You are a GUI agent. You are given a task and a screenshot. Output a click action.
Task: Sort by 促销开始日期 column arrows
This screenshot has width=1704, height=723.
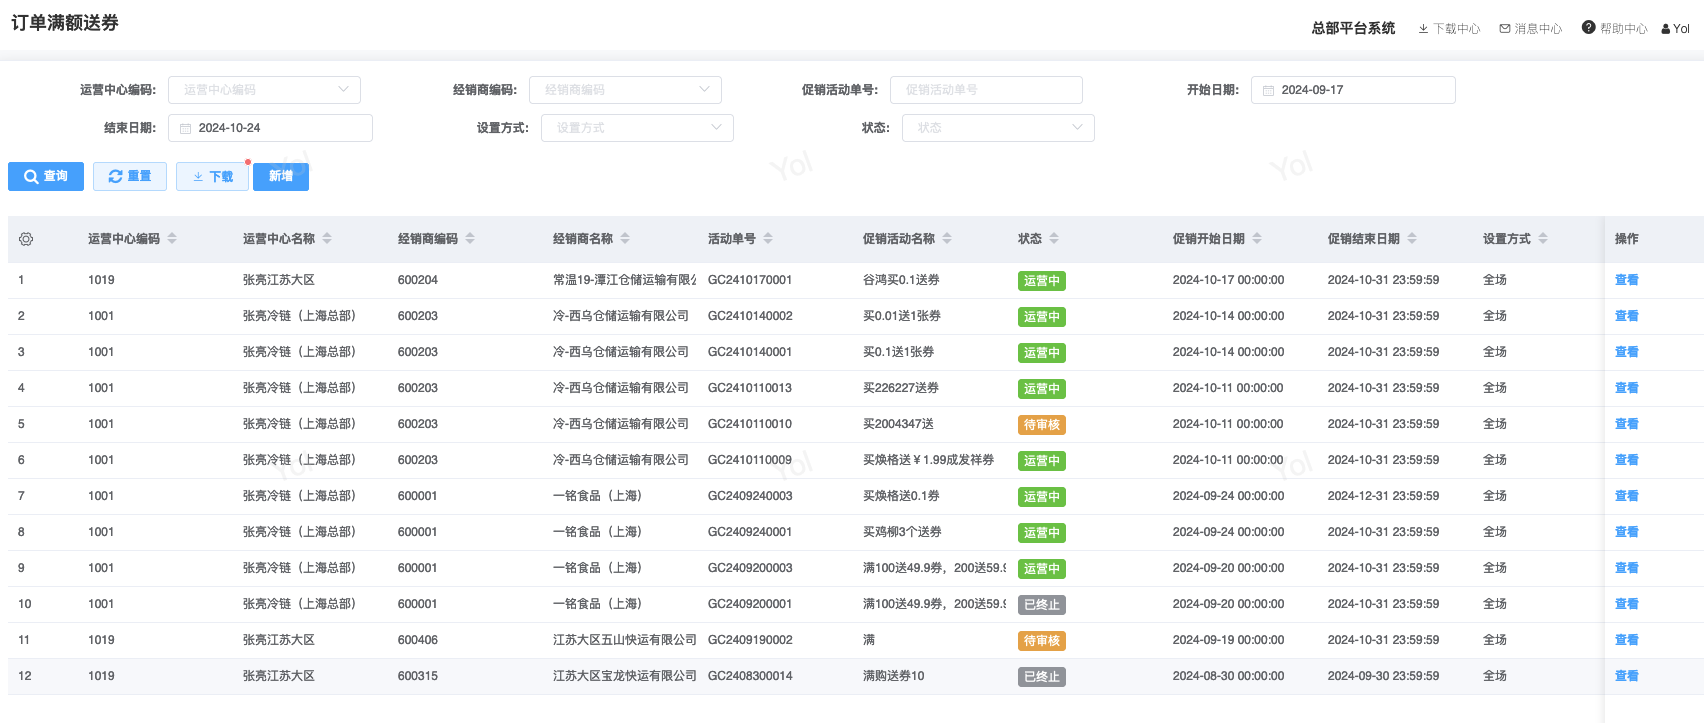point(1257,239)
